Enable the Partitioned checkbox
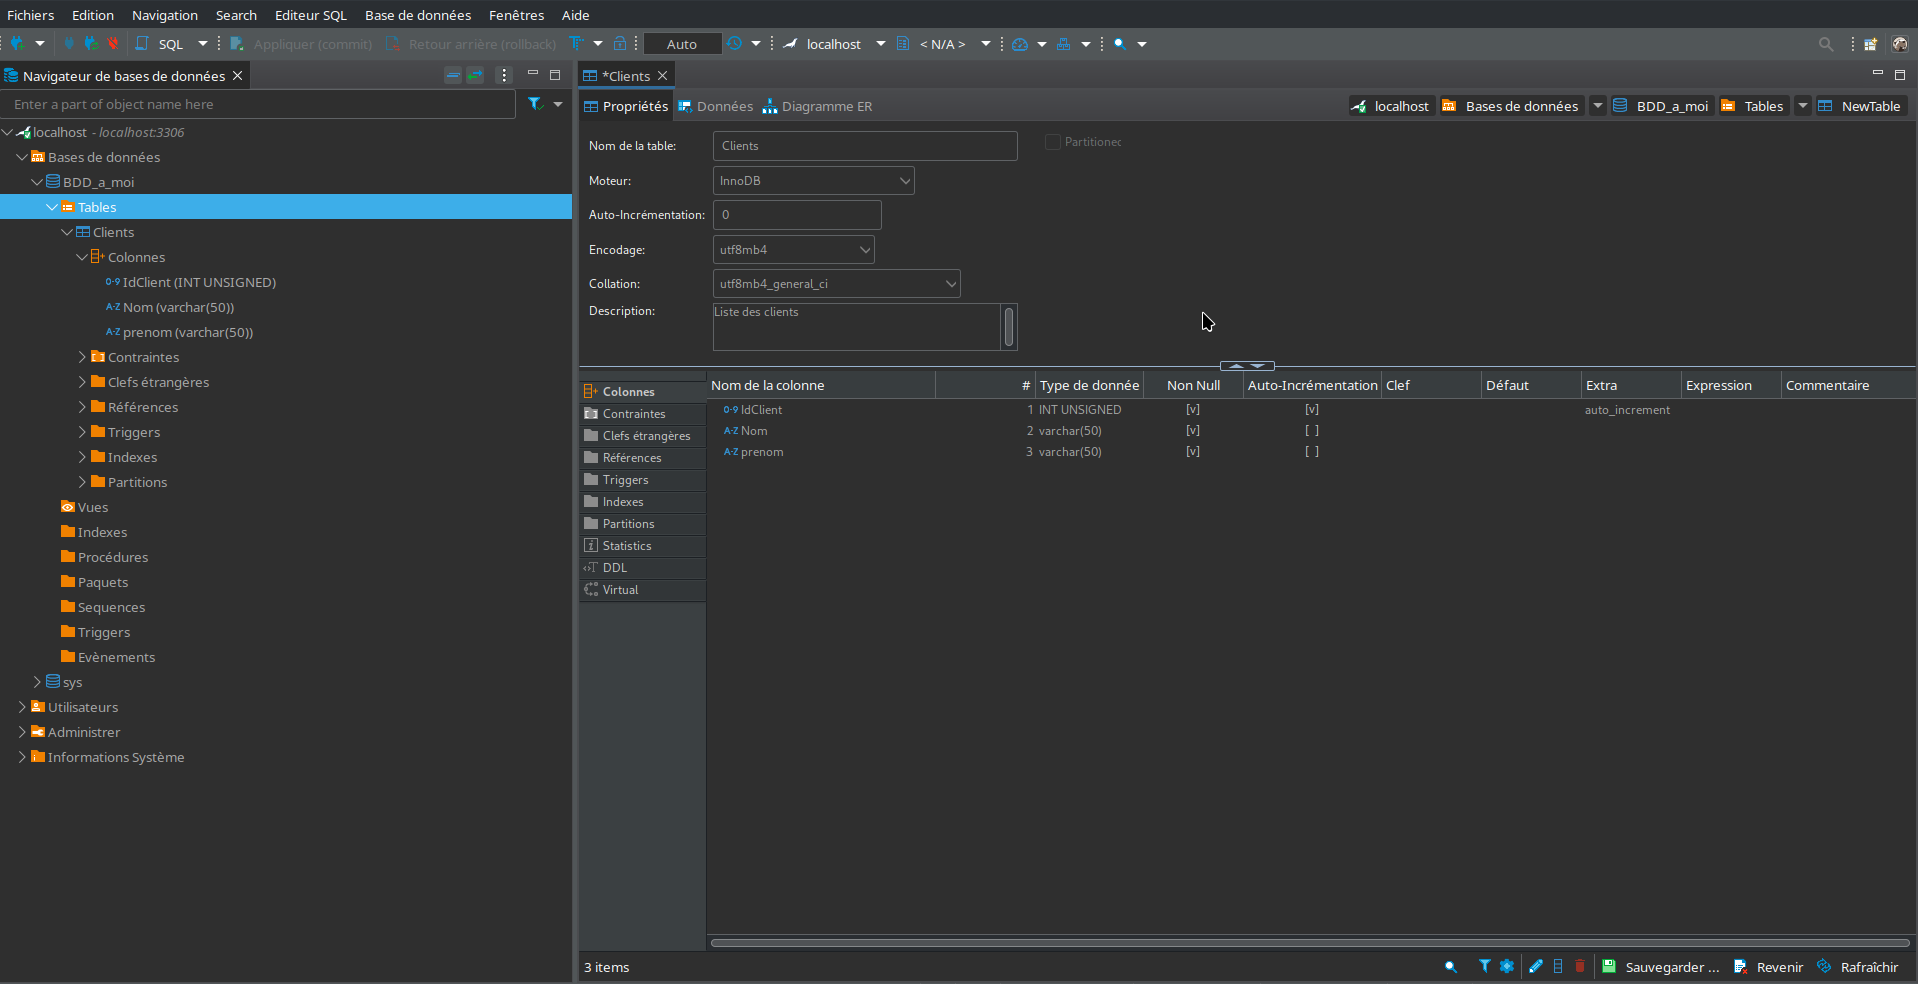The width and height of the screenshot is (1918, 984). (x=1053, y=142)
